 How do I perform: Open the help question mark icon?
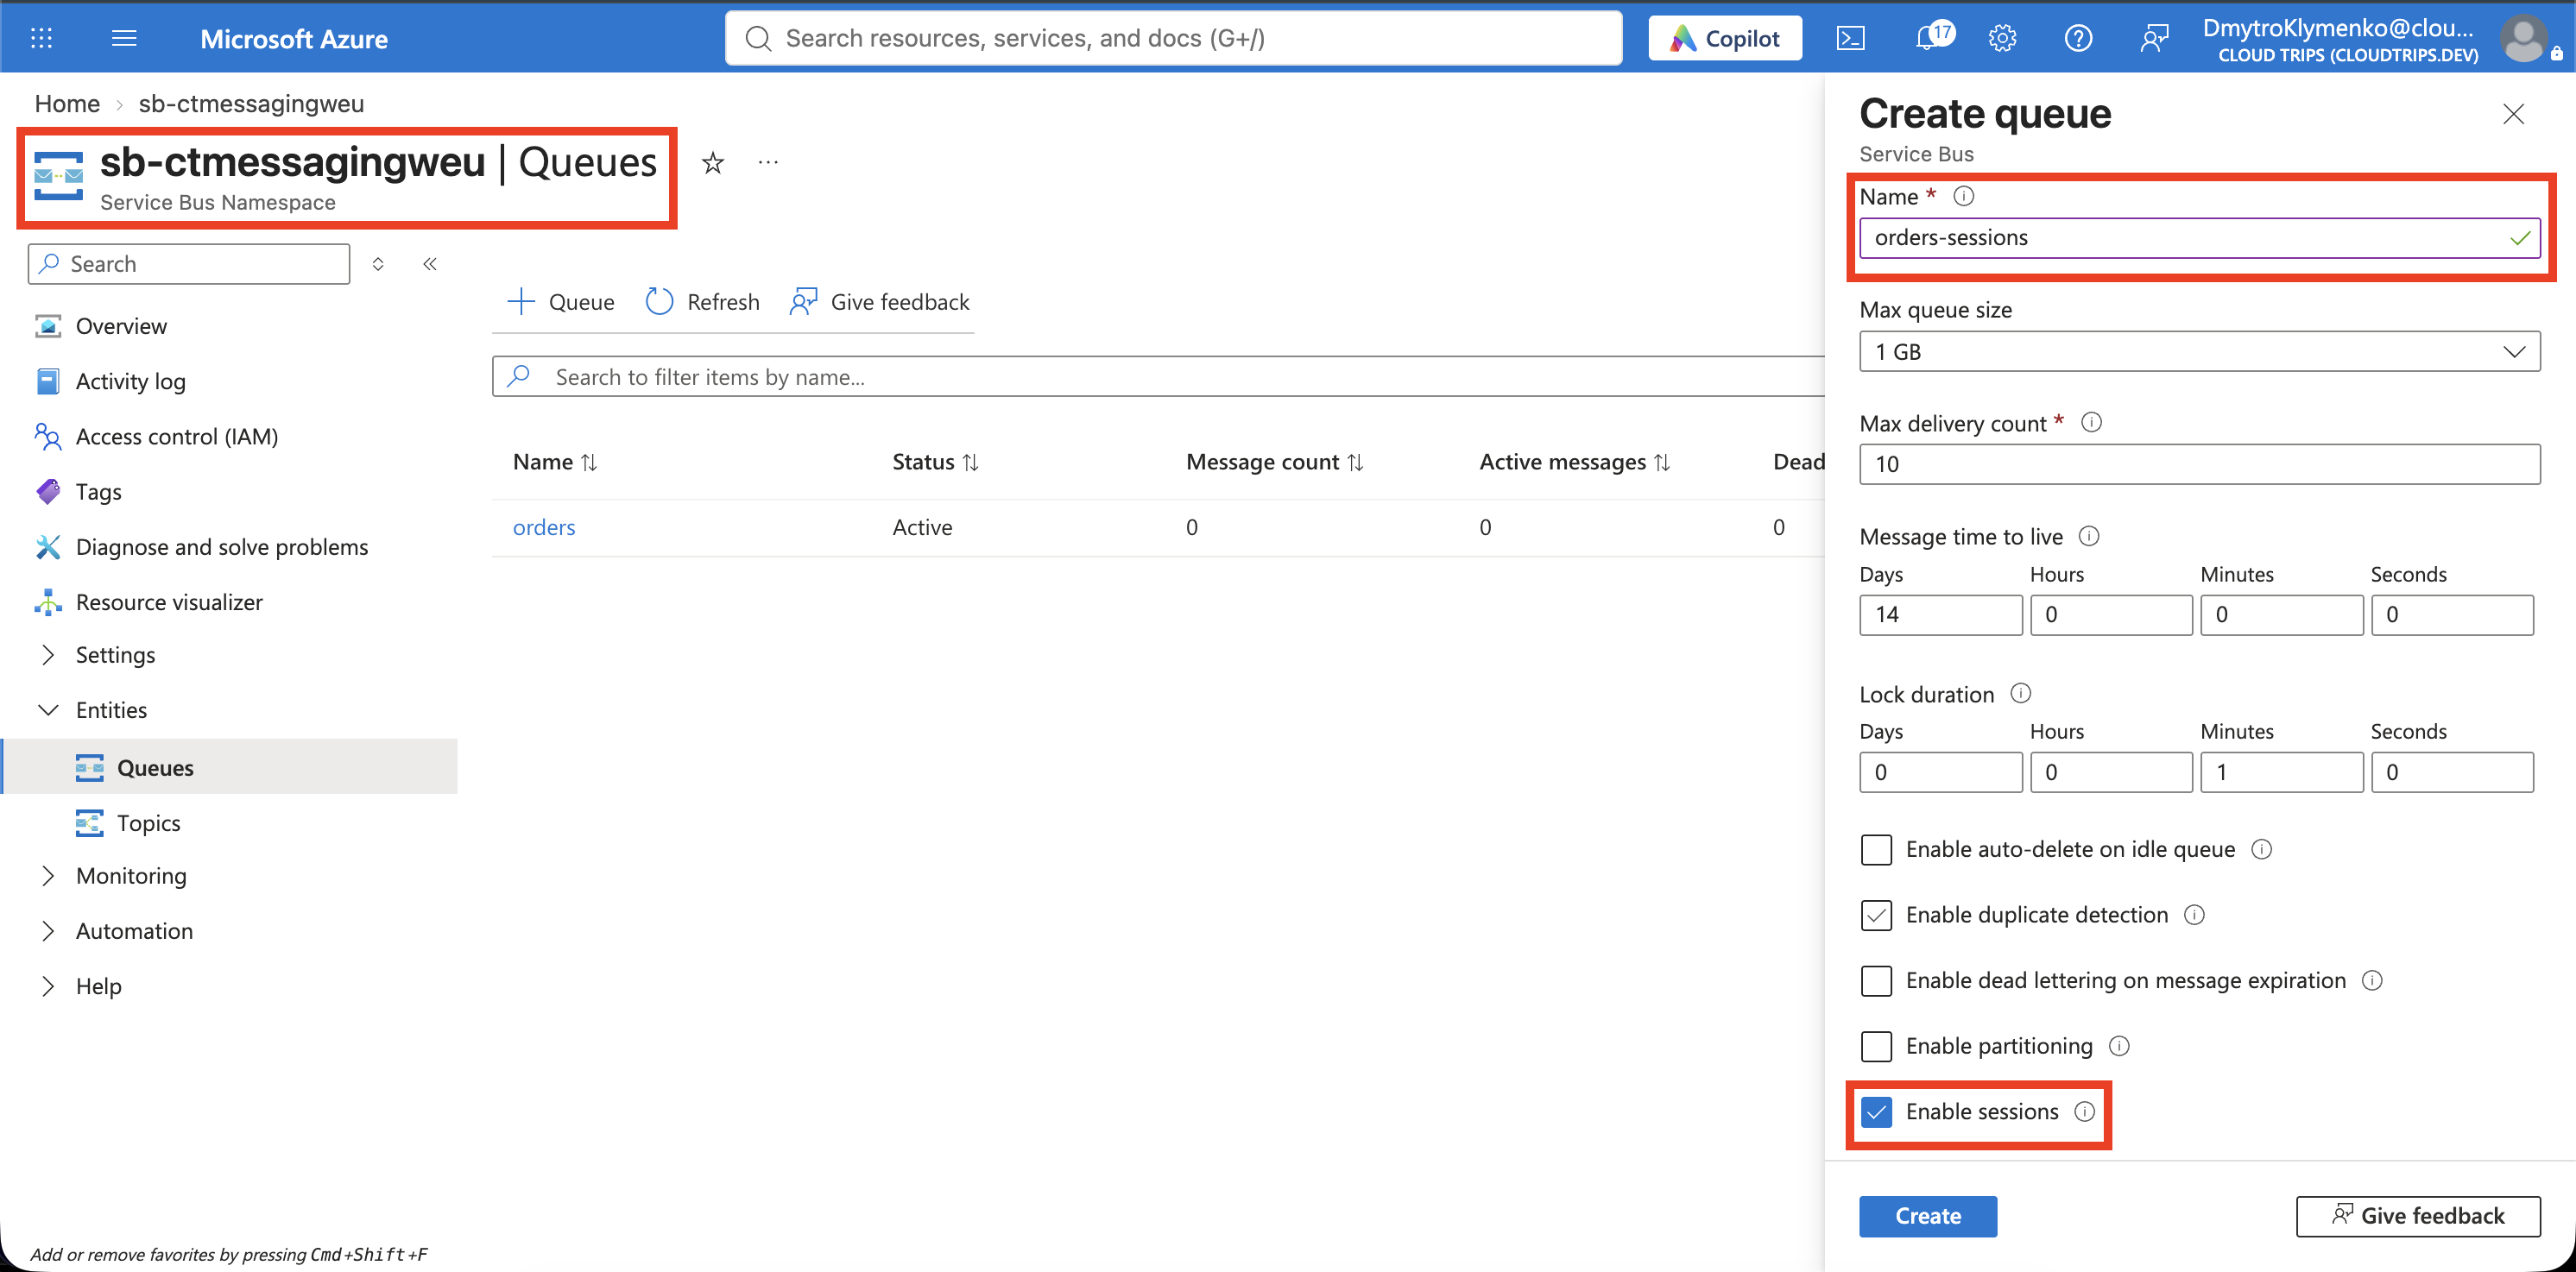tap(2078, 38)
